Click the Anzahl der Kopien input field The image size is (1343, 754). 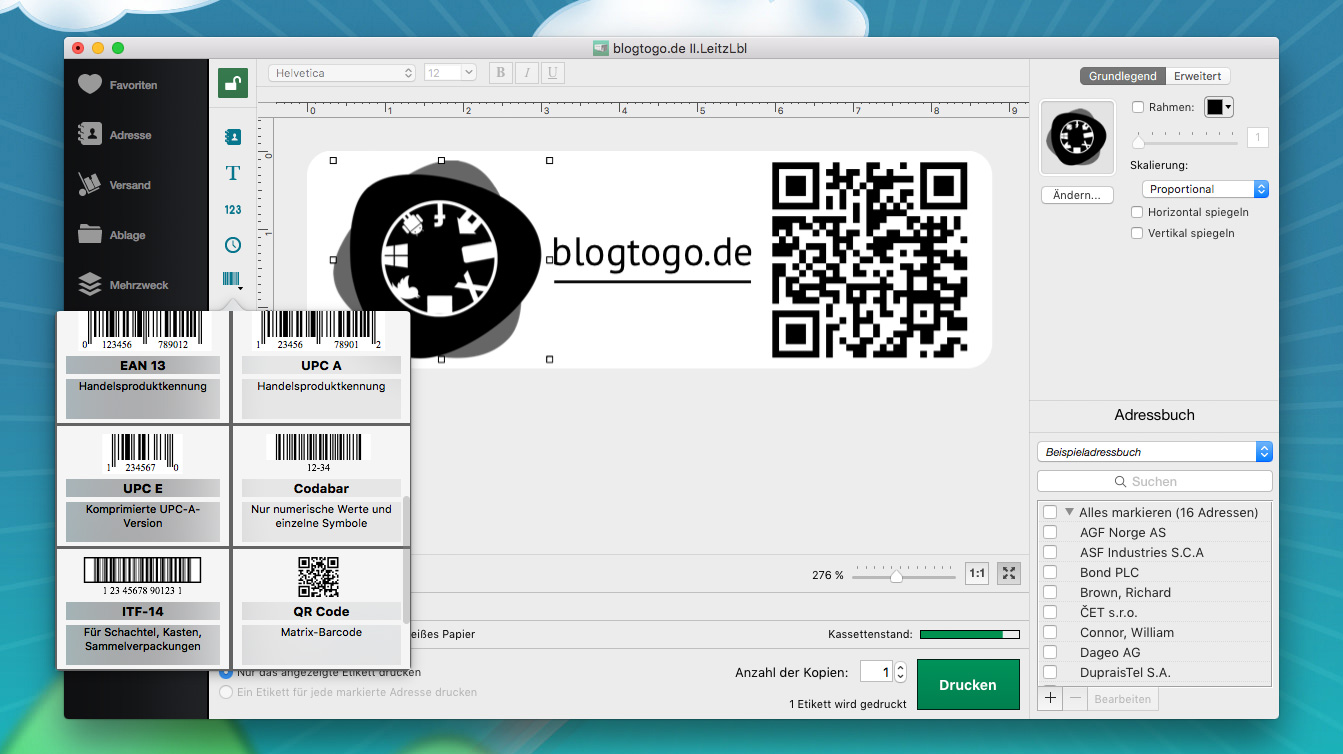[x=875, y=673]
